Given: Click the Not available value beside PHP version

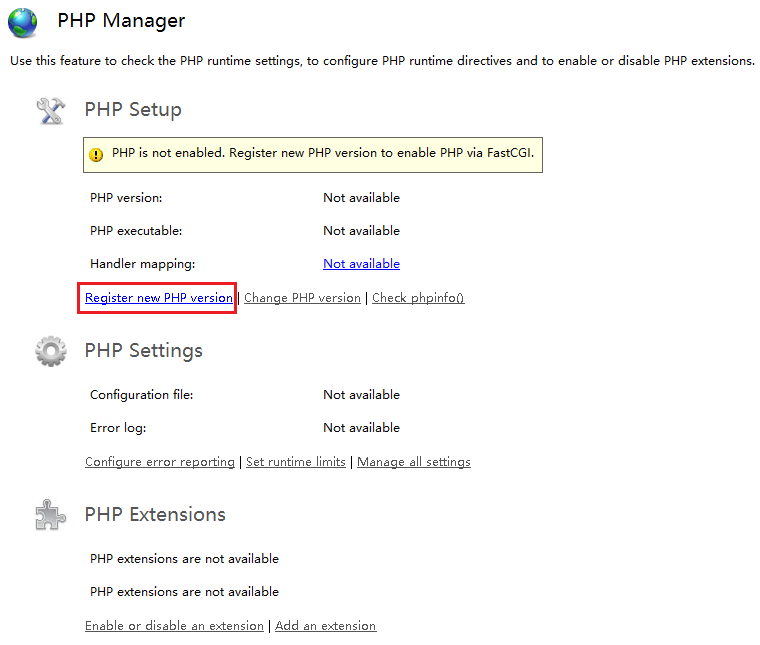Looking at the screenshot, I should coord(362,198).
